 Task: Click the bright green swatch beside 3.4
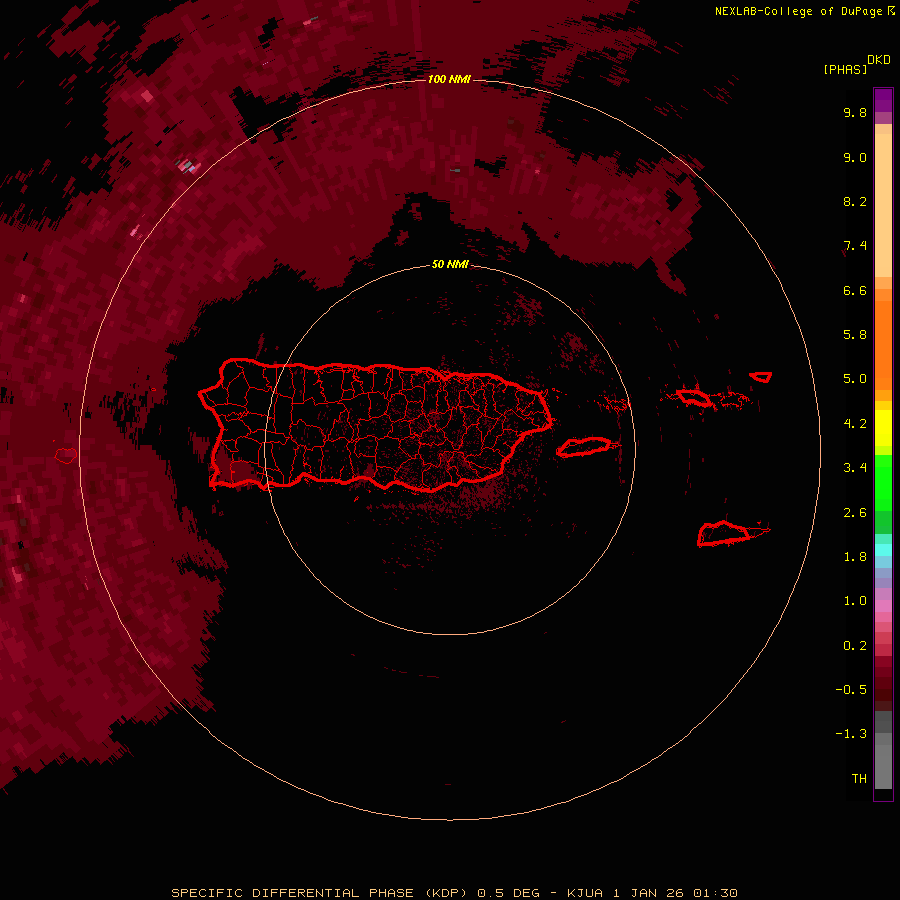883,482
